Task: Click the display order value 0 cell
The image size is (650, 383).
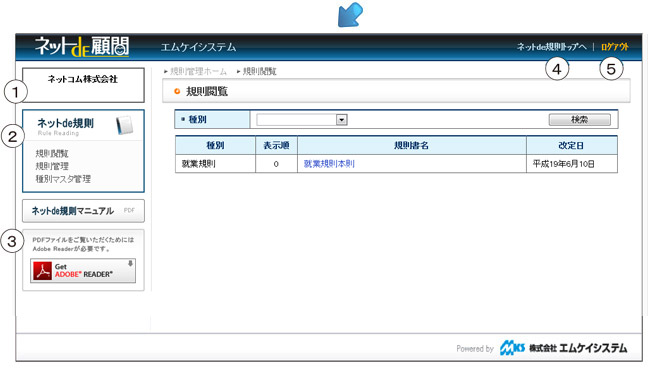Action: pos(276,164)
